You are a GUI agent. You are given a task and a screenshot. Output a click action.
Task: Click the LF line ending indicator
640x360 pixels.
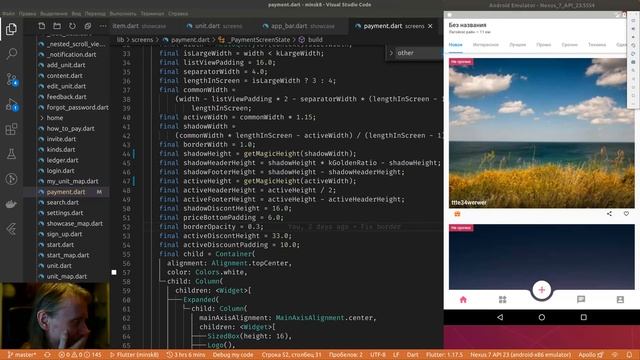(x=396, y=355)
